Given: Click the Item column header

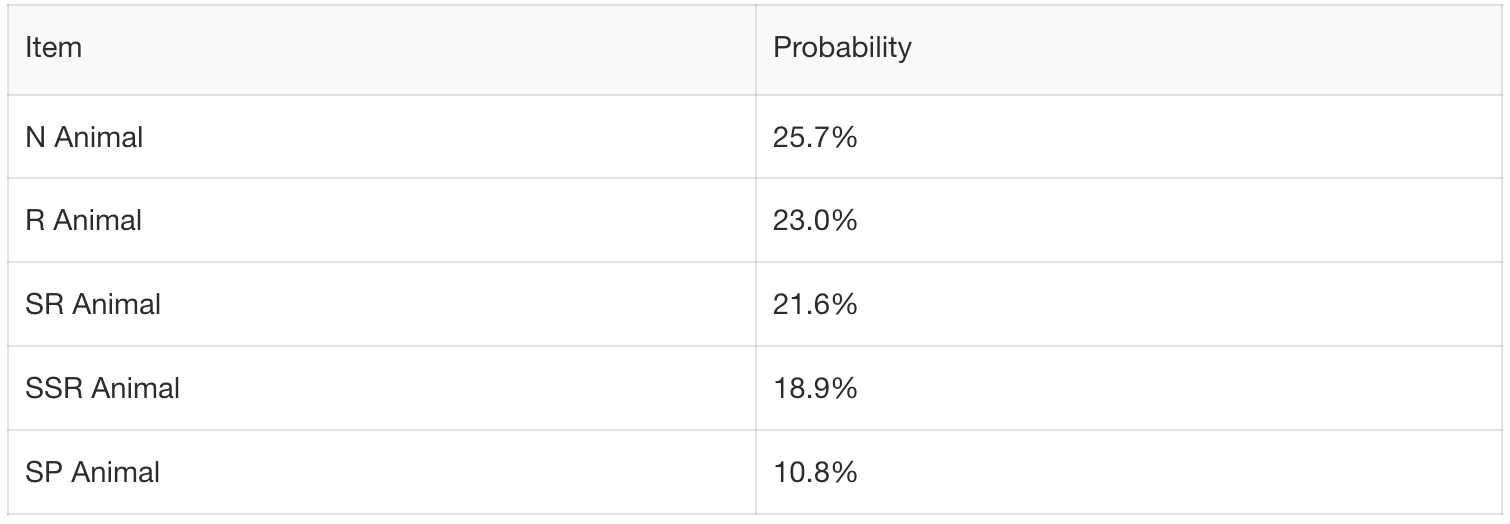Looking at the screenshot, I should 53,48.
